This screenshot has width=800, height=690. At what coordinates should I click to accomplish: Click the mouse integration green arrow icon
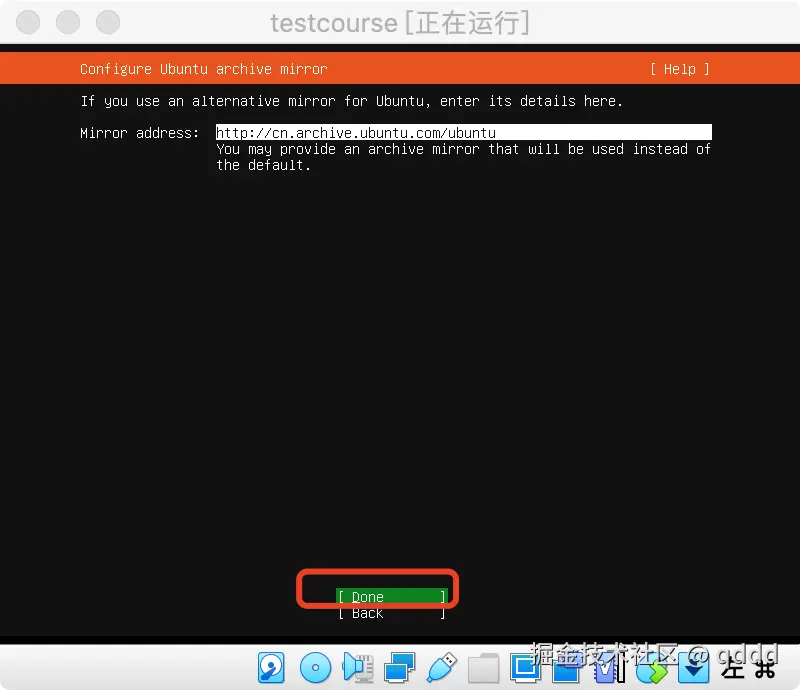click(652, 668)
